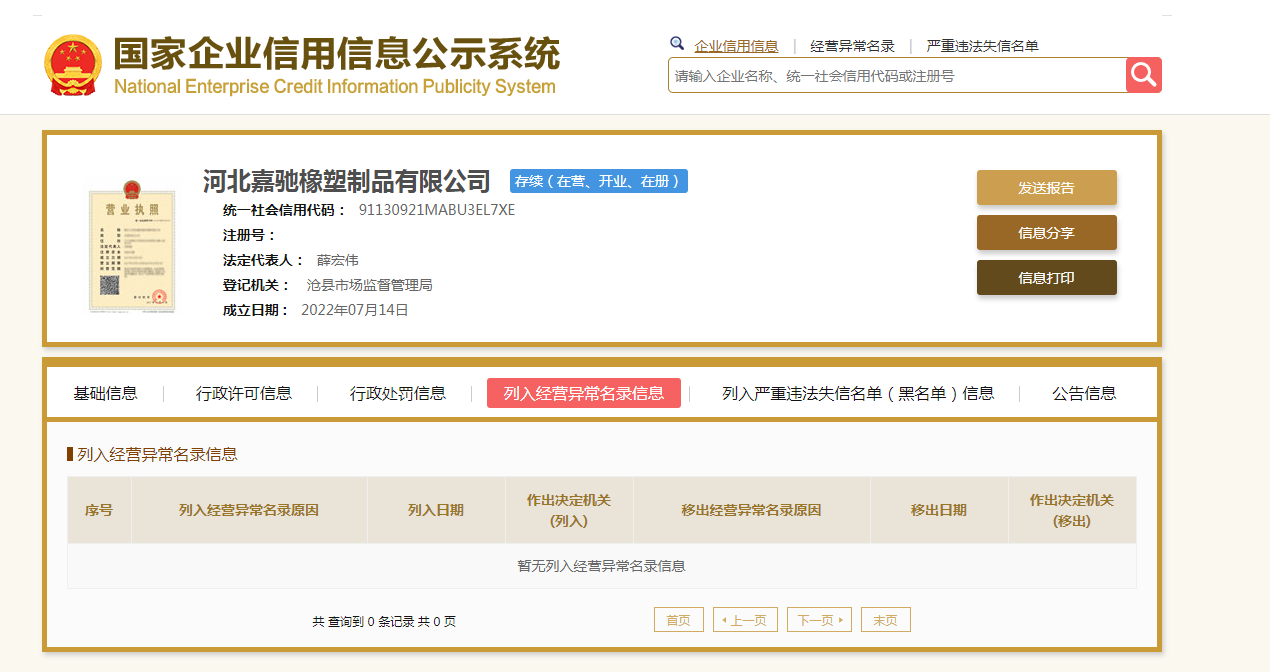Viewport: 1270px width, 672px height.
Task: Switch to the 行政处罚信息 tab
Action: pos(398,393)
